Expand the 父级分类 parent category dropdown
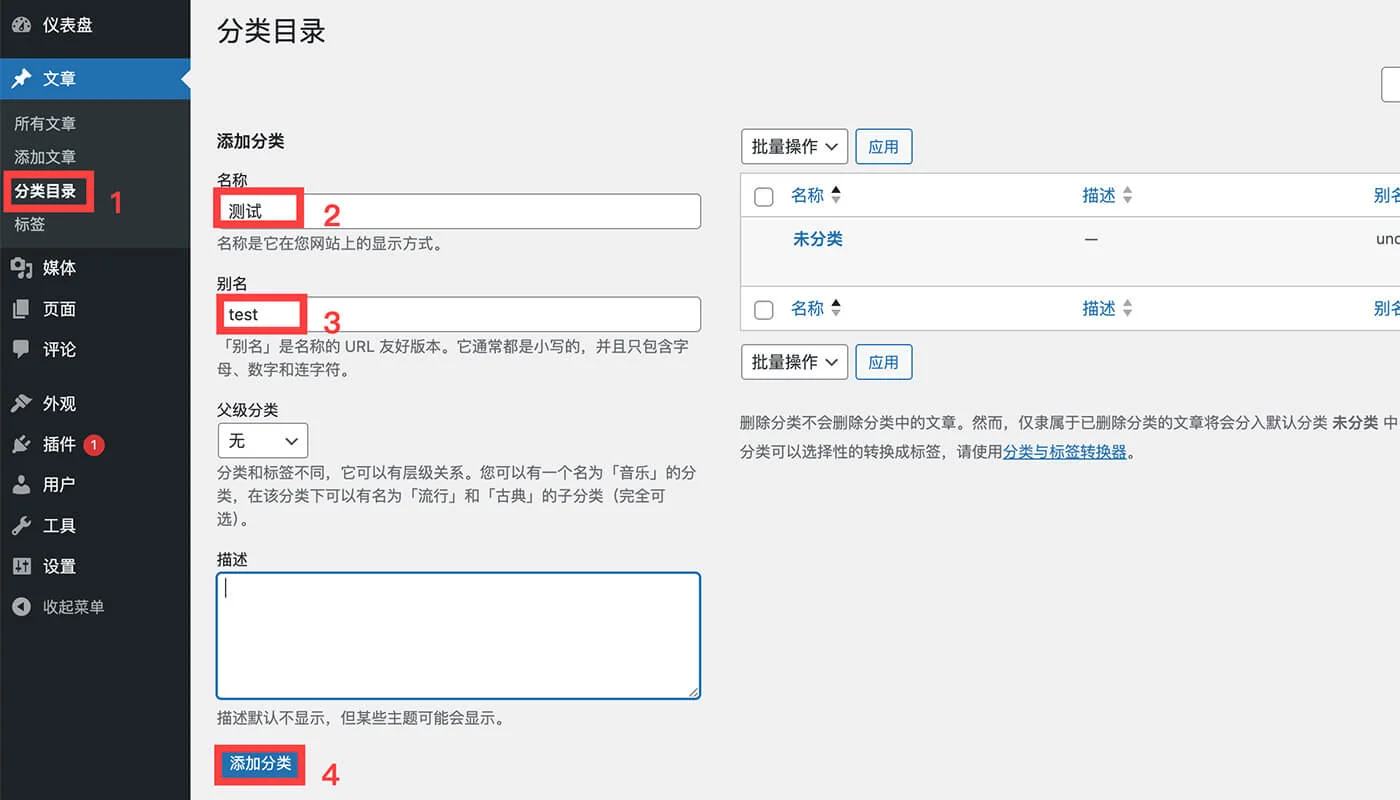This screenshot has width=1400, height=800. (x=262, y=440)
